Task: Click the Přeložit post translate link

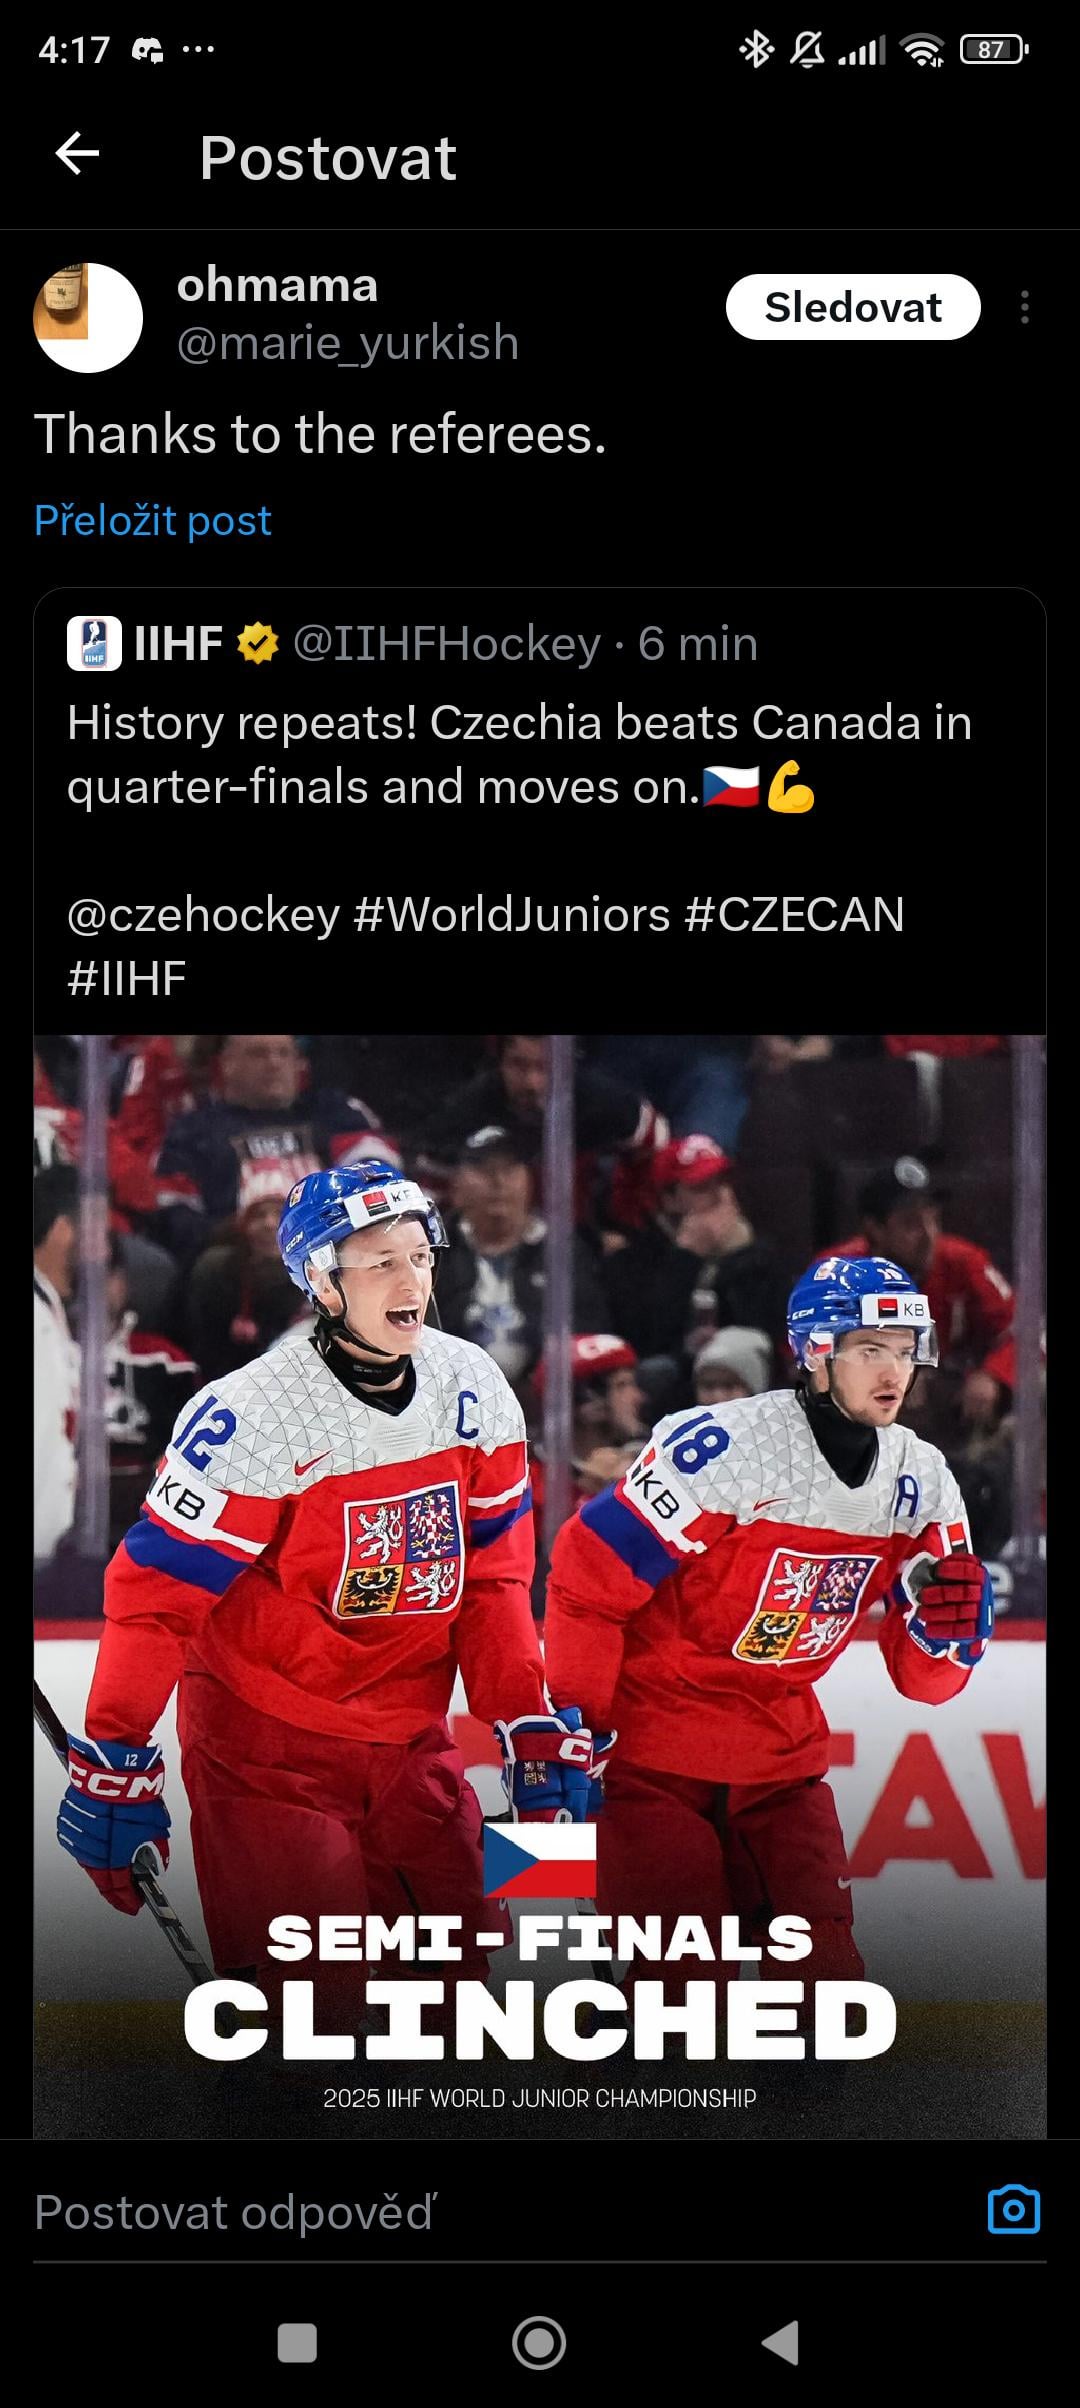Action: tap(153, 520)
